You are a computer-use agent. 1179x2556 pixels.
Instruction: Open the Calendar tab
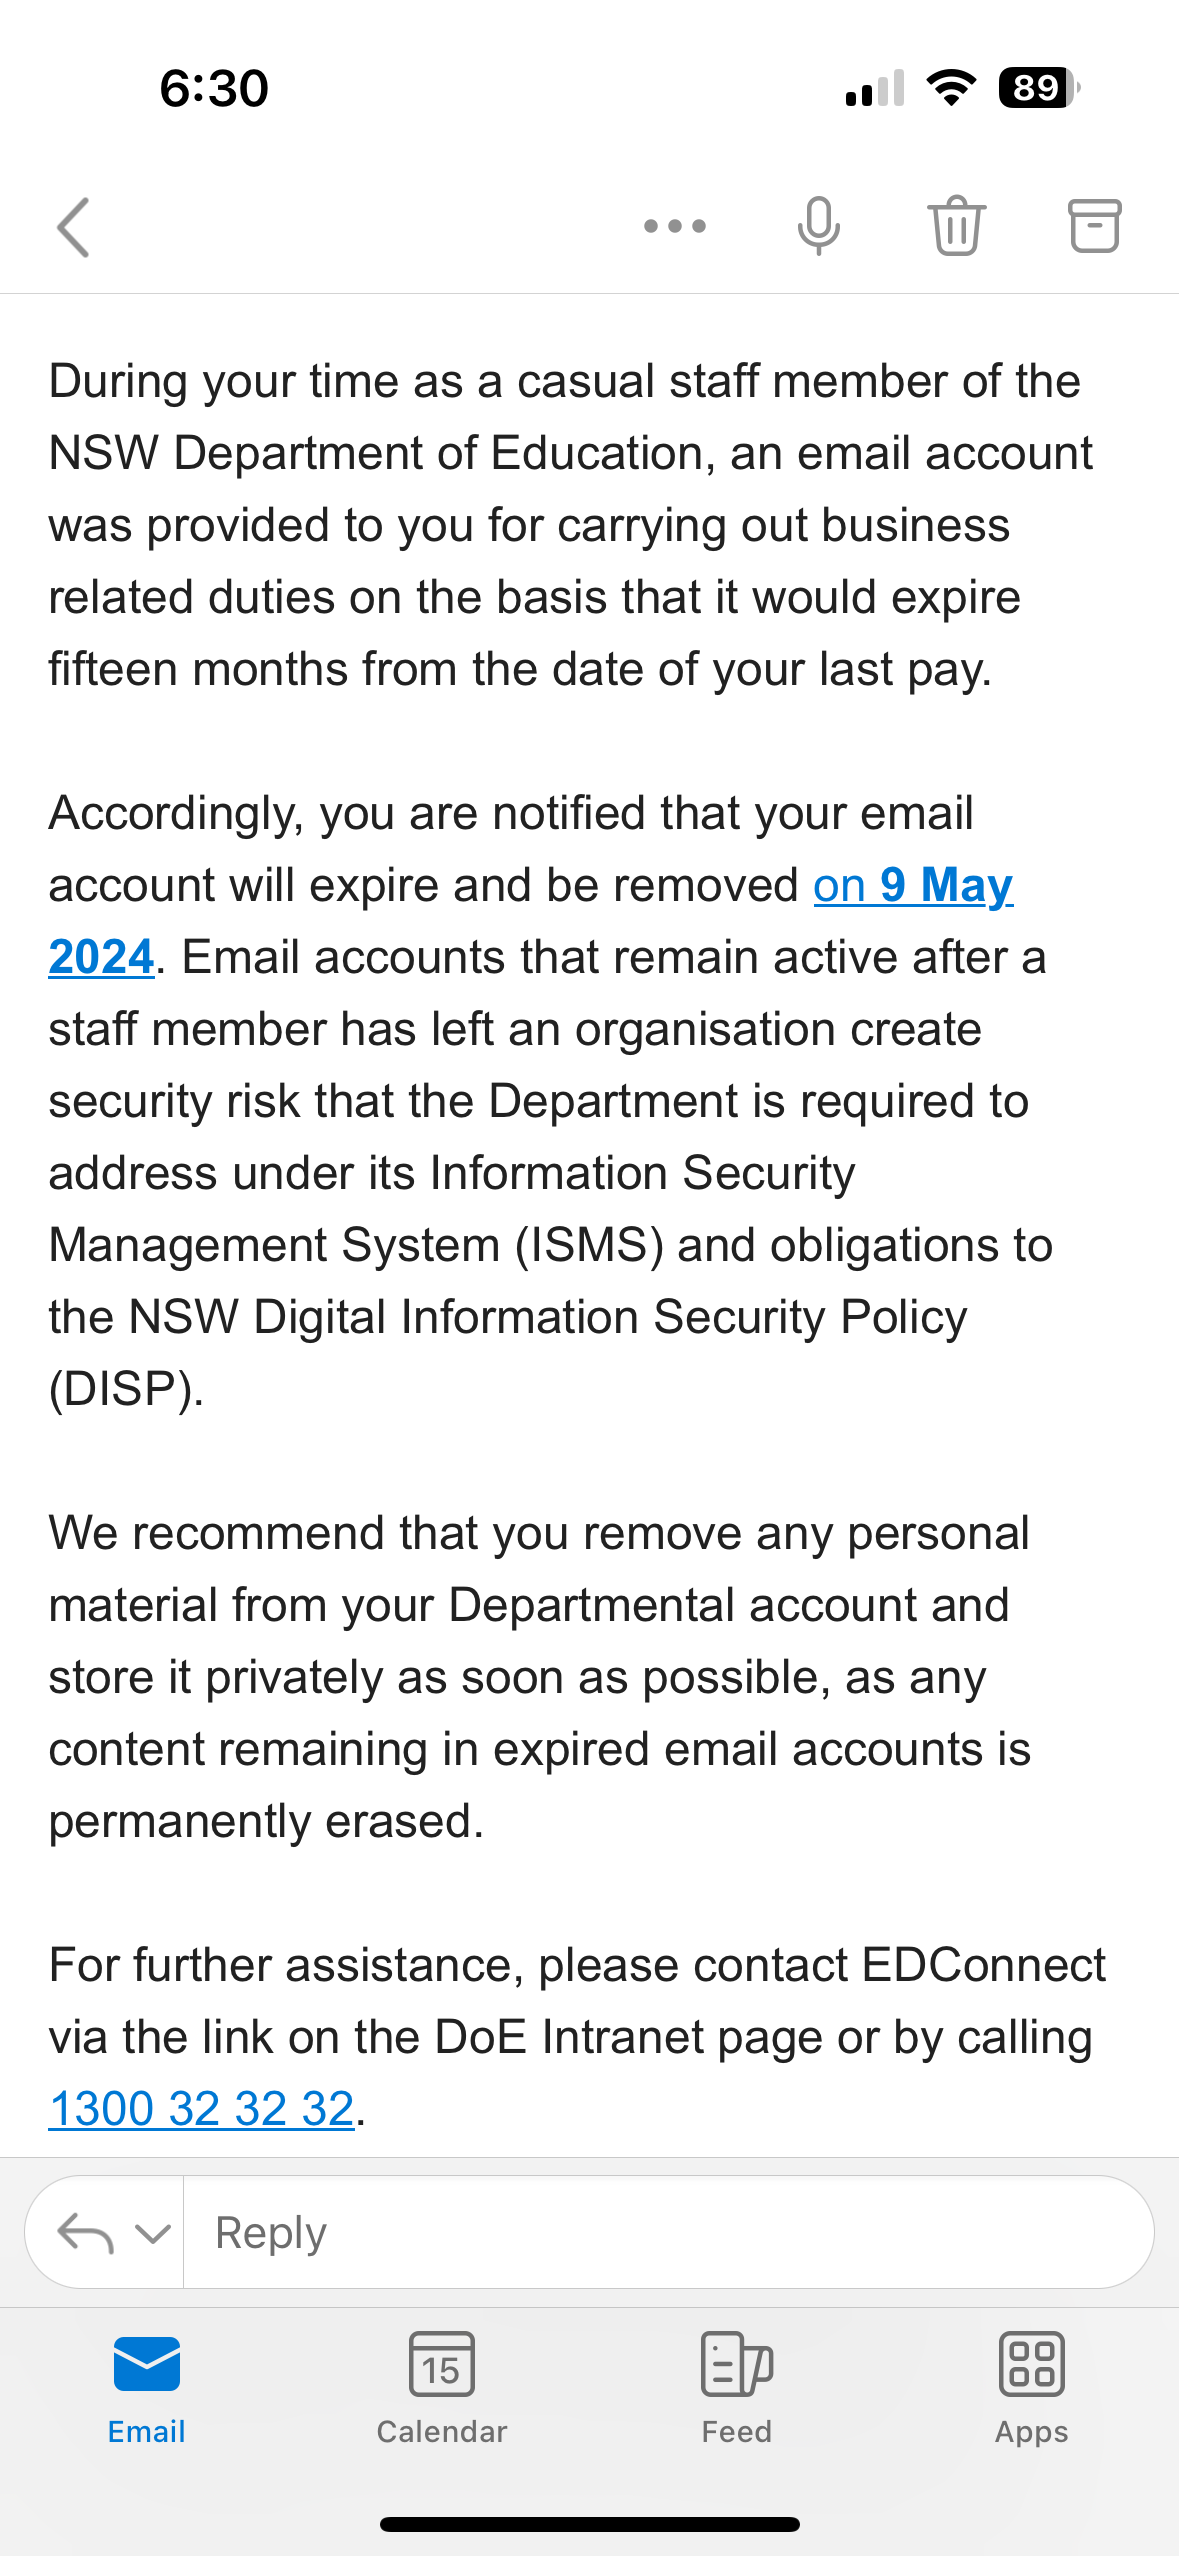click(x=441, y=2387)
